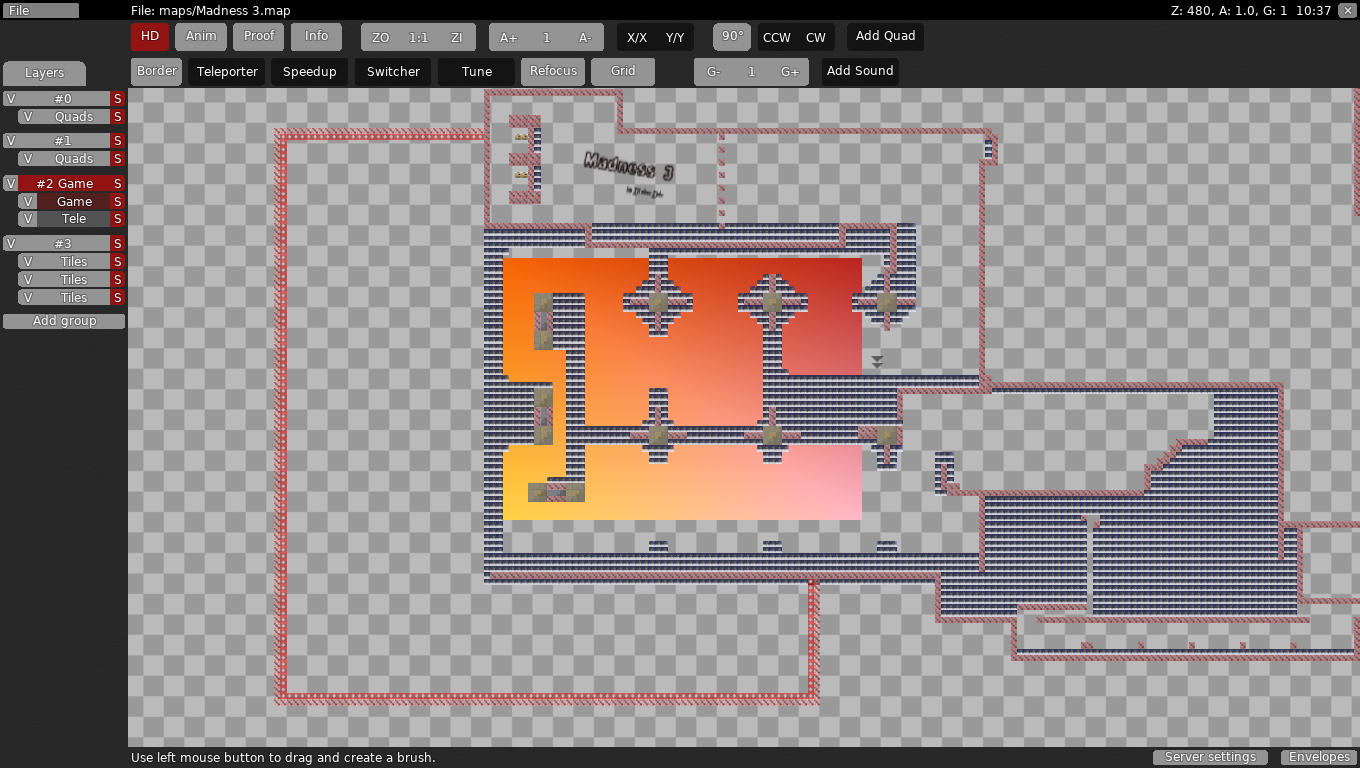Open Server settings
This screenshot has width=1360, height=768.
[1210, 757]
